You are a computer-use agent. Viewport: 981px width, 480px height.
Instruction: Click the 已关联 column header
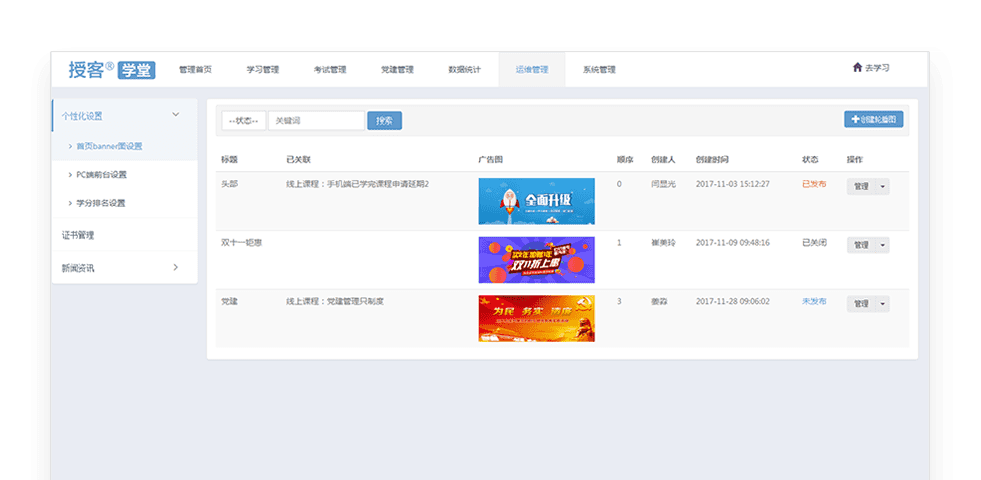(298, 160)
